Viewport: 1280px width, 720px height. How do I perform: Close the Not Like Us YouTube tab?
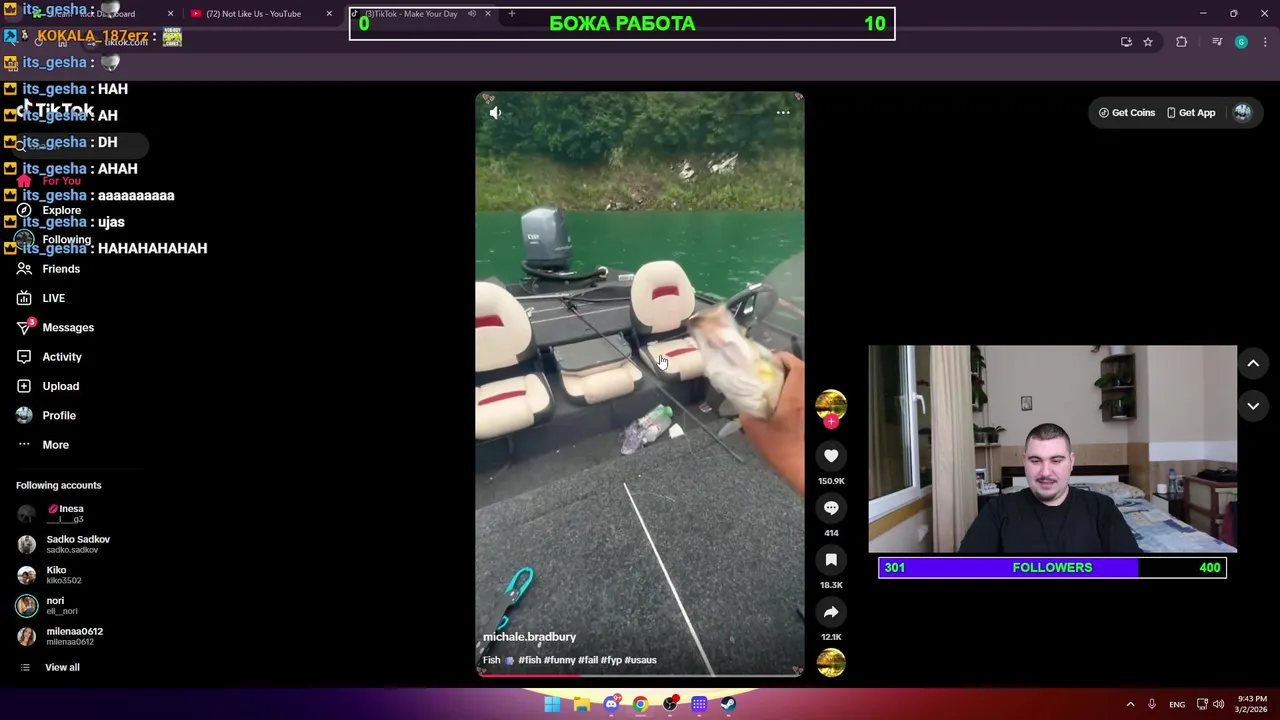pos(329,14)
